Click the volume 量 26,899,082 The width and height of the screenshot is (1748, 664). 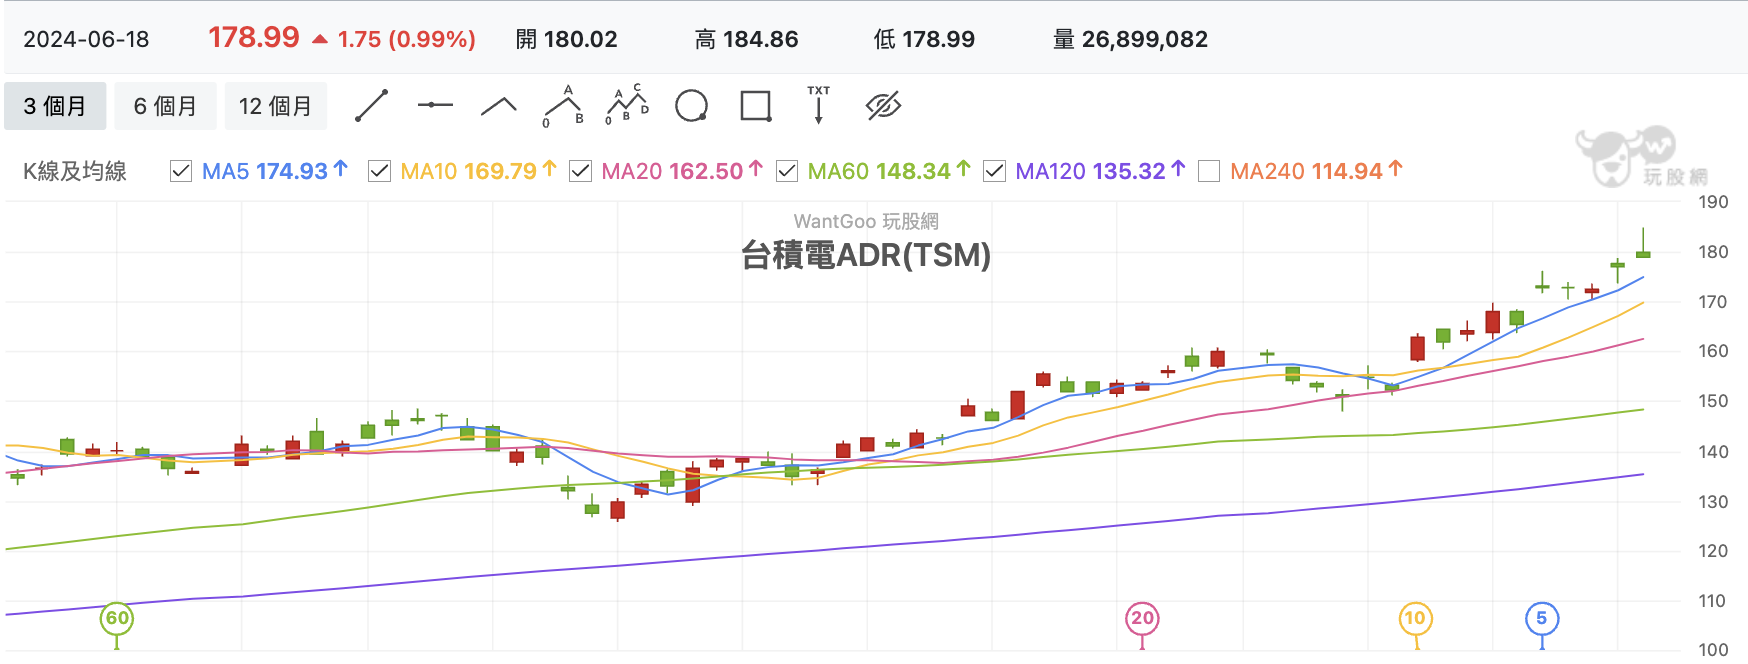point(1130,39)
